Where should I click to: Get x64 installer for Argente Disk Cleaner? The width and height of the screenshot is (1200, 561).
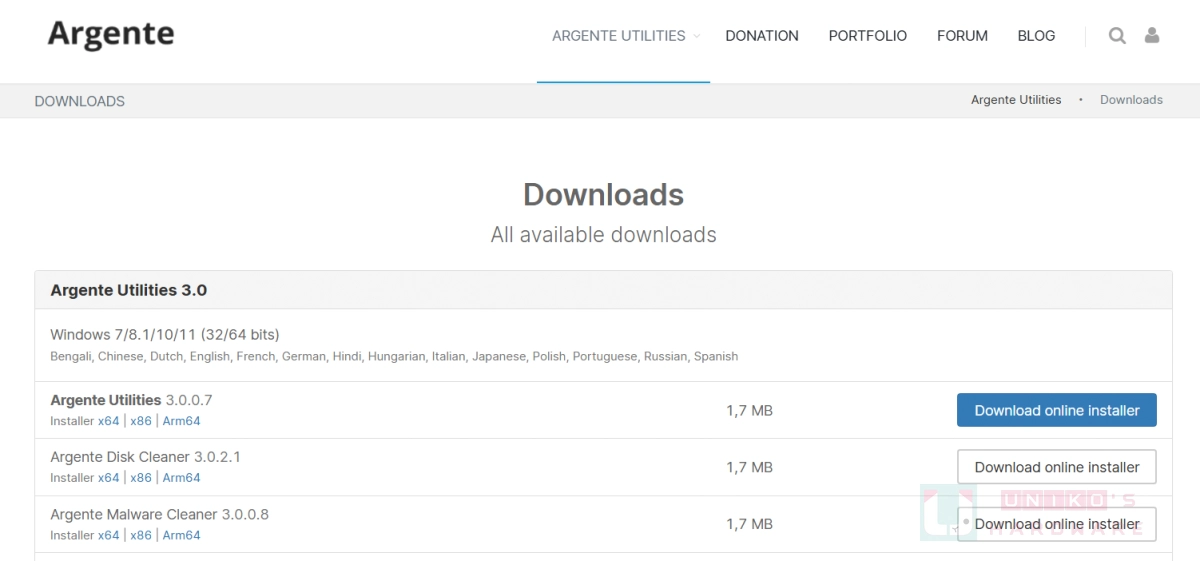point(109,478)
